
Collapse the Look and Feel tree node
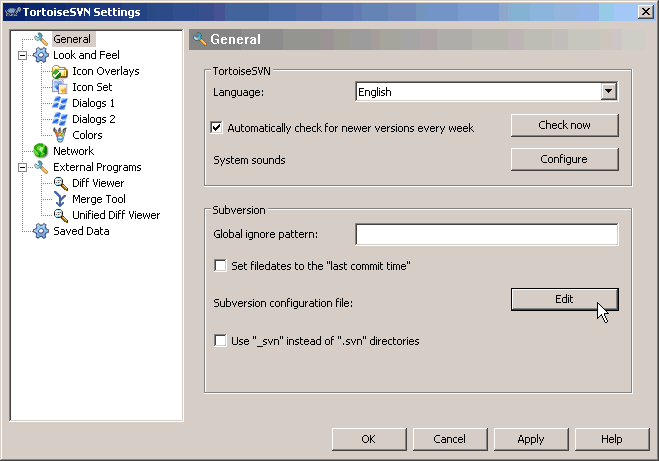(x=22, y=55)
